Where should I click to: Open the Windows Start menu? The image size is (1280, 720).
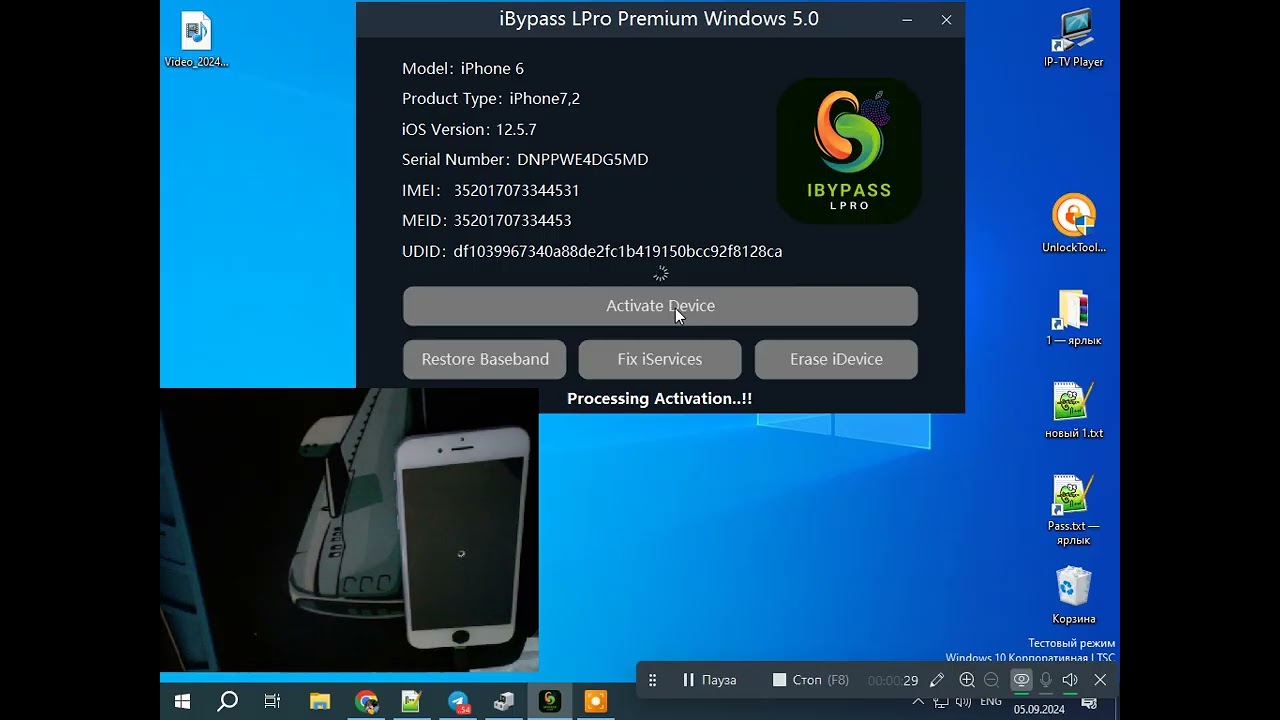pyautogui.click(x=182, y=700)
